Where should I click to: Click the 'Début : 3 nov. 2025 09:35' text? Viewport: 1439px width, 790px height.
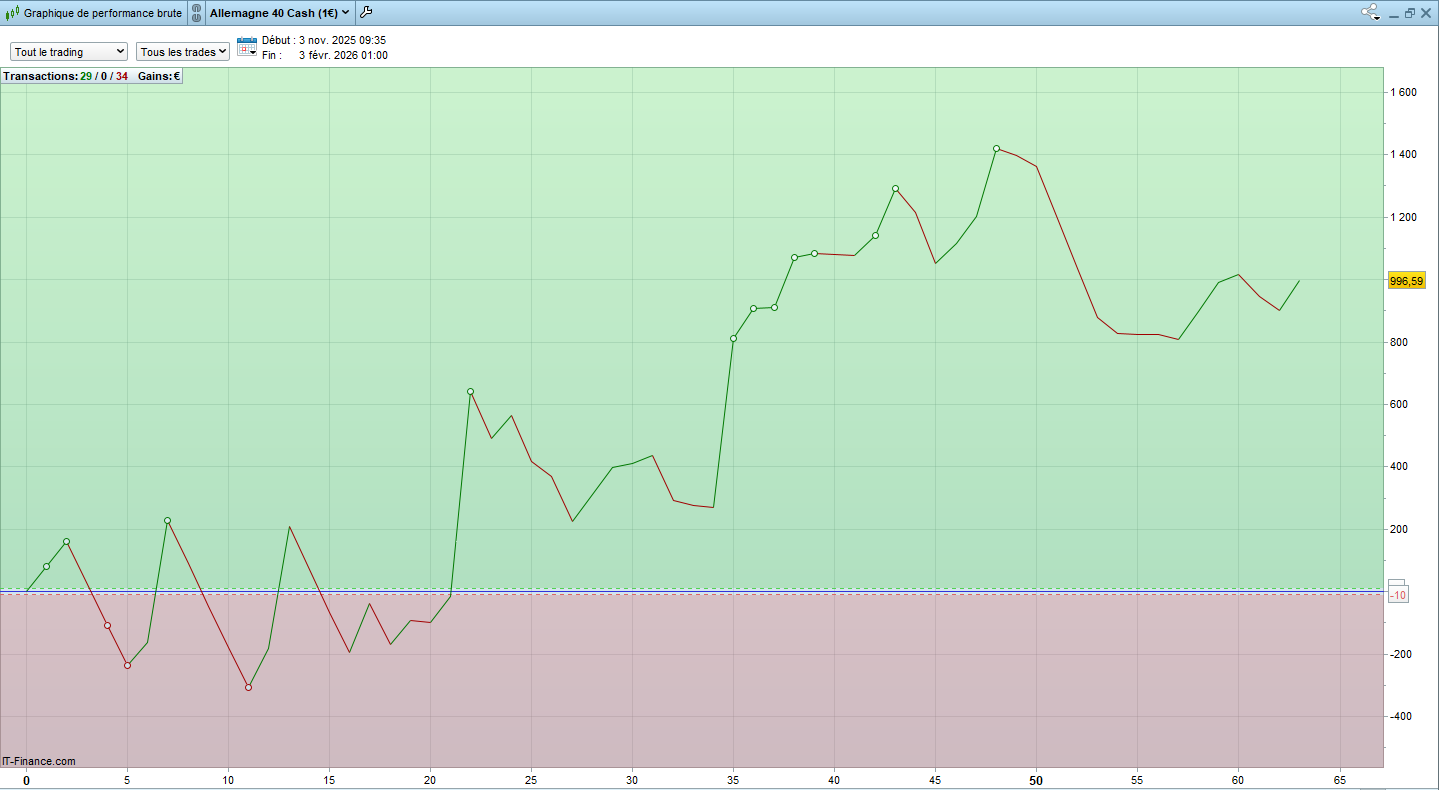(324, 40)
